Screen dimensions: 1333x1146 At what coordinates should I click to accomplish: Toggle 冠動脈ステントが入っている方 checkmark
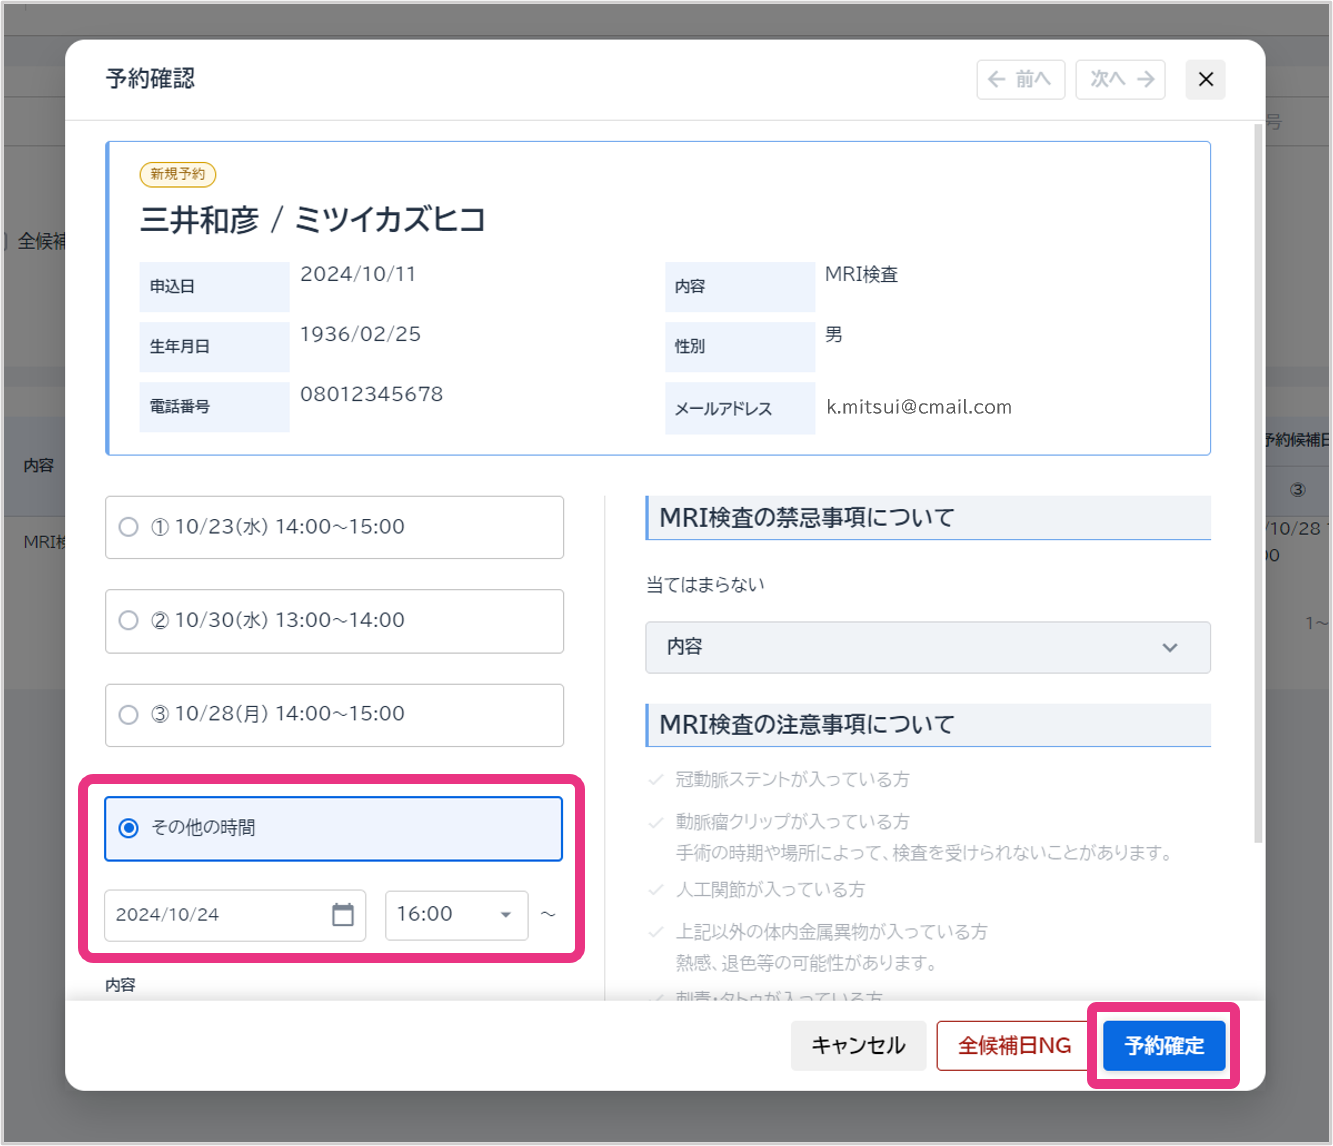(656, 780)
